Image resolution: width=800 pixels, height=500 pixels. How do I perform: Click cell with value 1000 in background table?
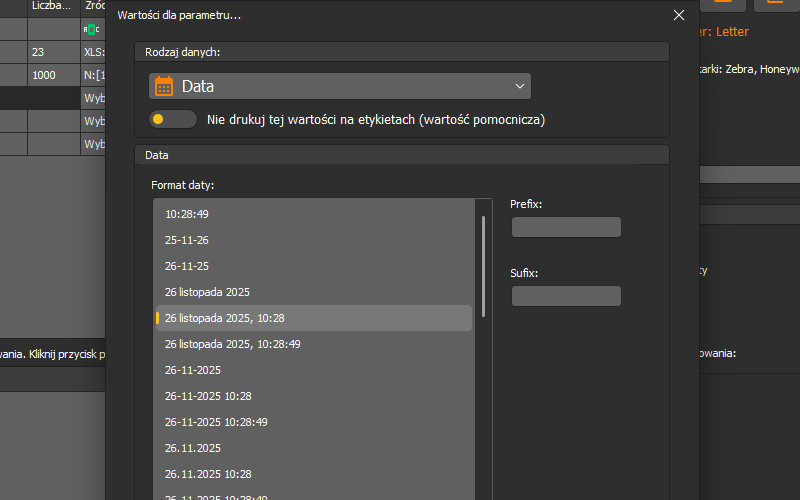coord(54,75)
